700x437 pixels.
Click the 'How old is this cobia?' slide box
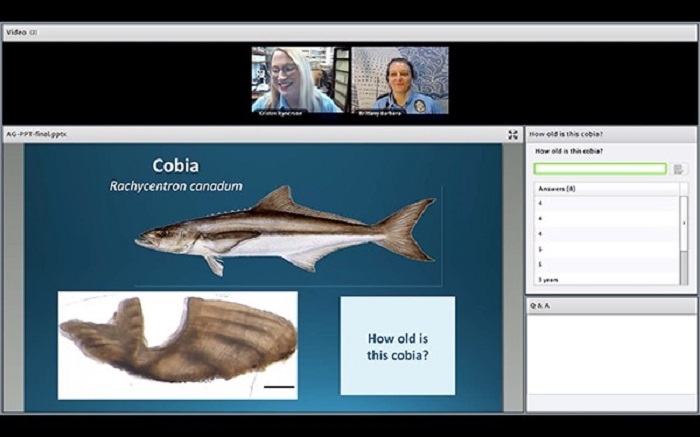(x=397, y=345)
